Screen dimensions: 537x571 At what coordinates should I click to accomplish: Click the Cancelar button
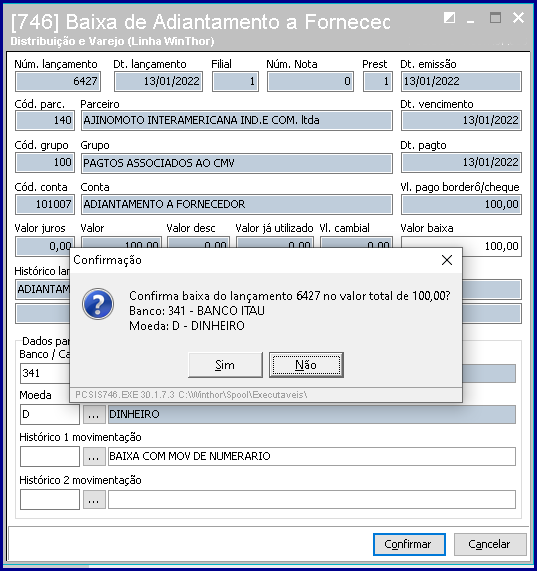click(x=490, y=544)
